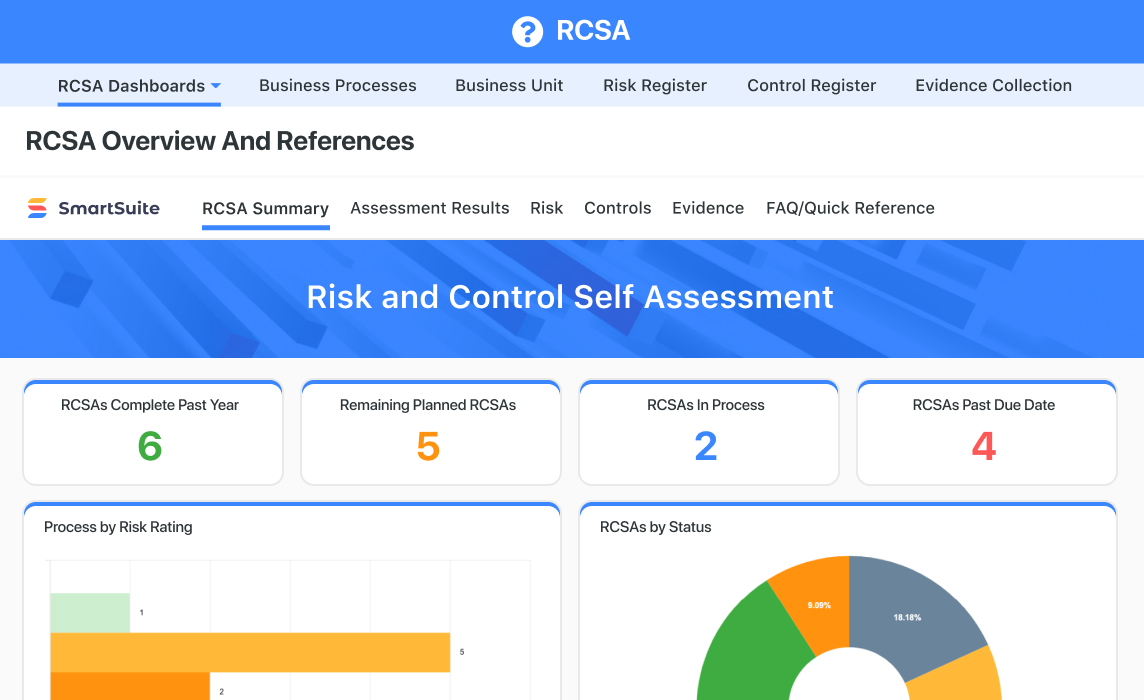The height and width of the screenshot is (700, 1144).
Task: Click the SmartSuite logo icon
Action: [x=37, y=208]
